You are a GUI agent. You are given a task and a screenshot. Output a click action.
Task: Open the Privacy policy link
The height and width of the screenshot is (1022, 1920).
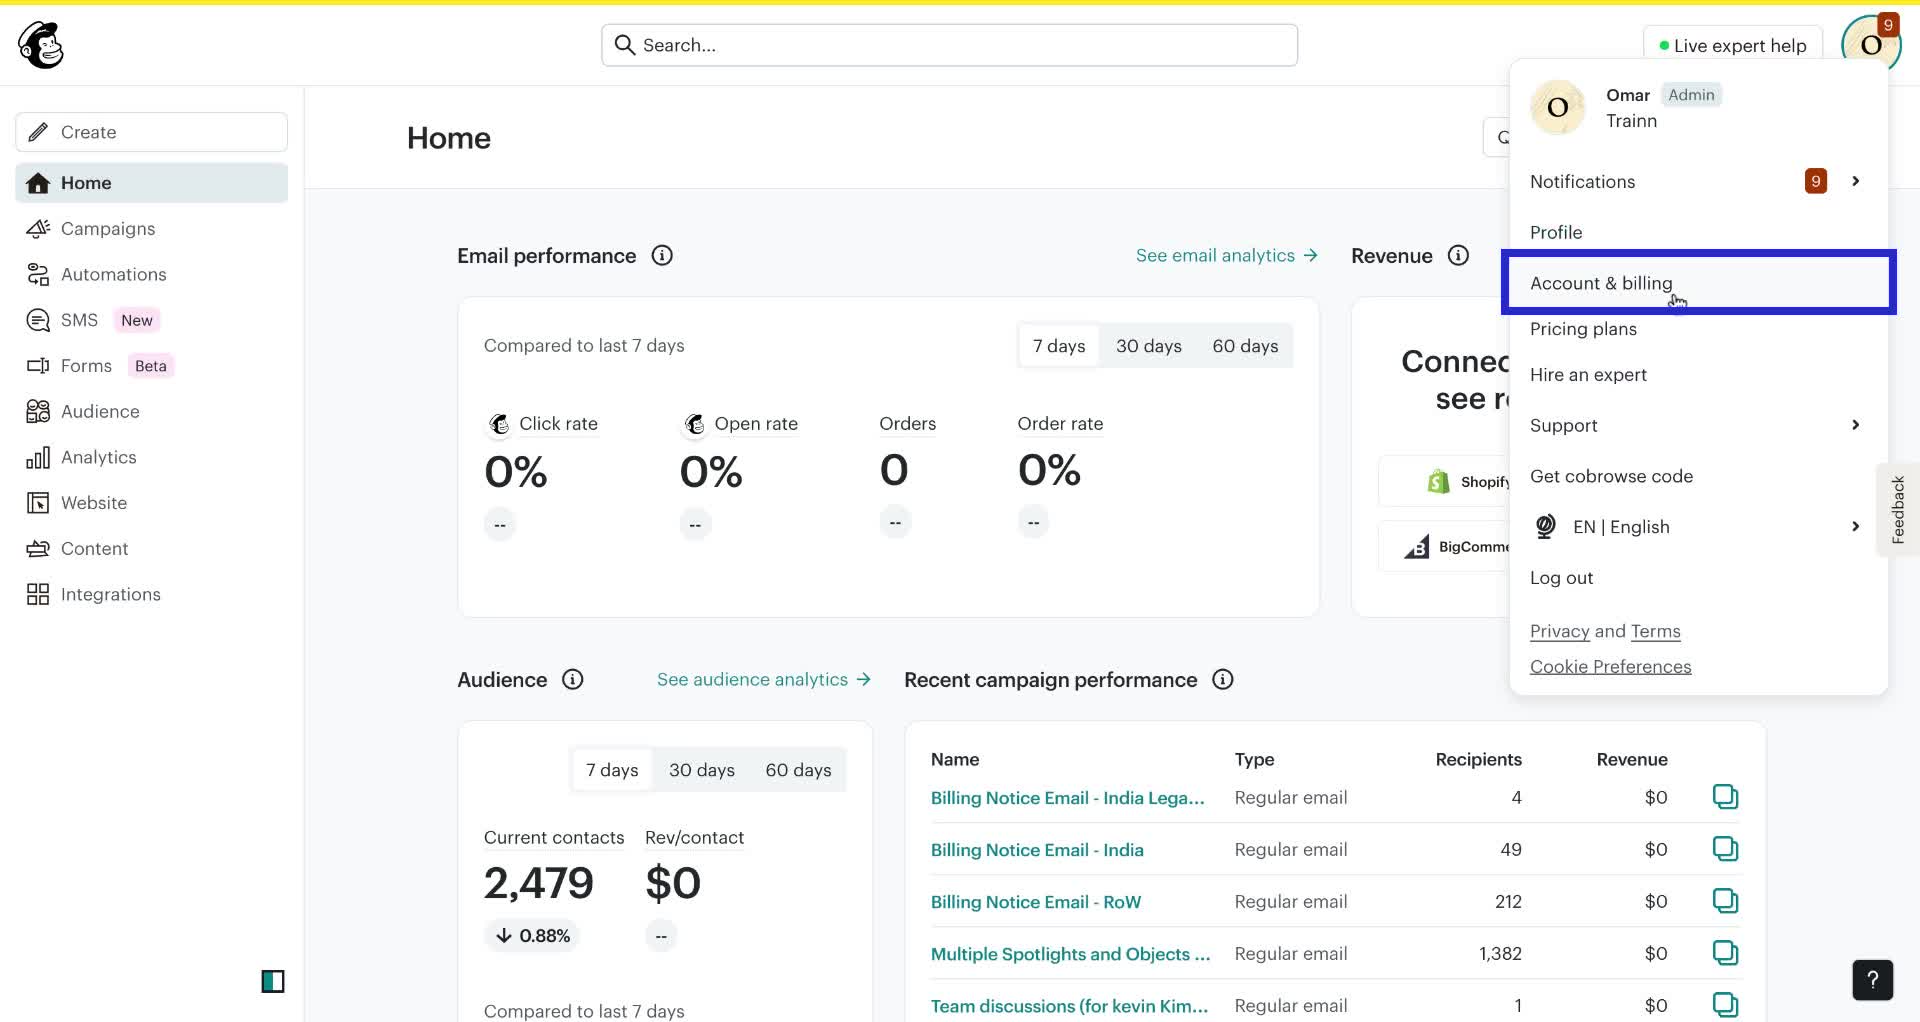coord(1559,631)
